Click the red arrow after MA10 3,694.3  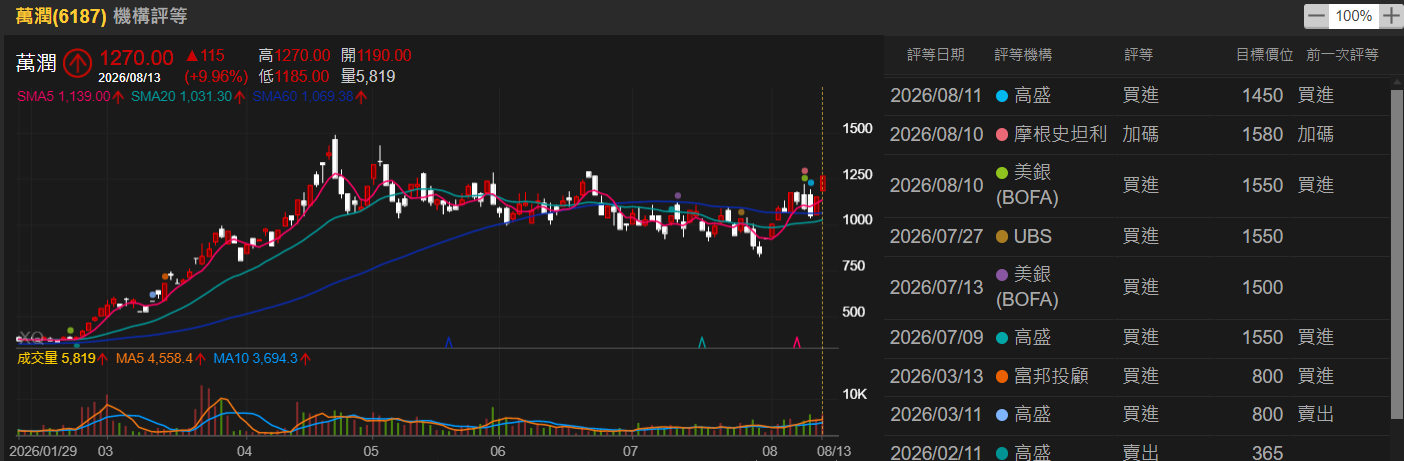click(305, 358)
